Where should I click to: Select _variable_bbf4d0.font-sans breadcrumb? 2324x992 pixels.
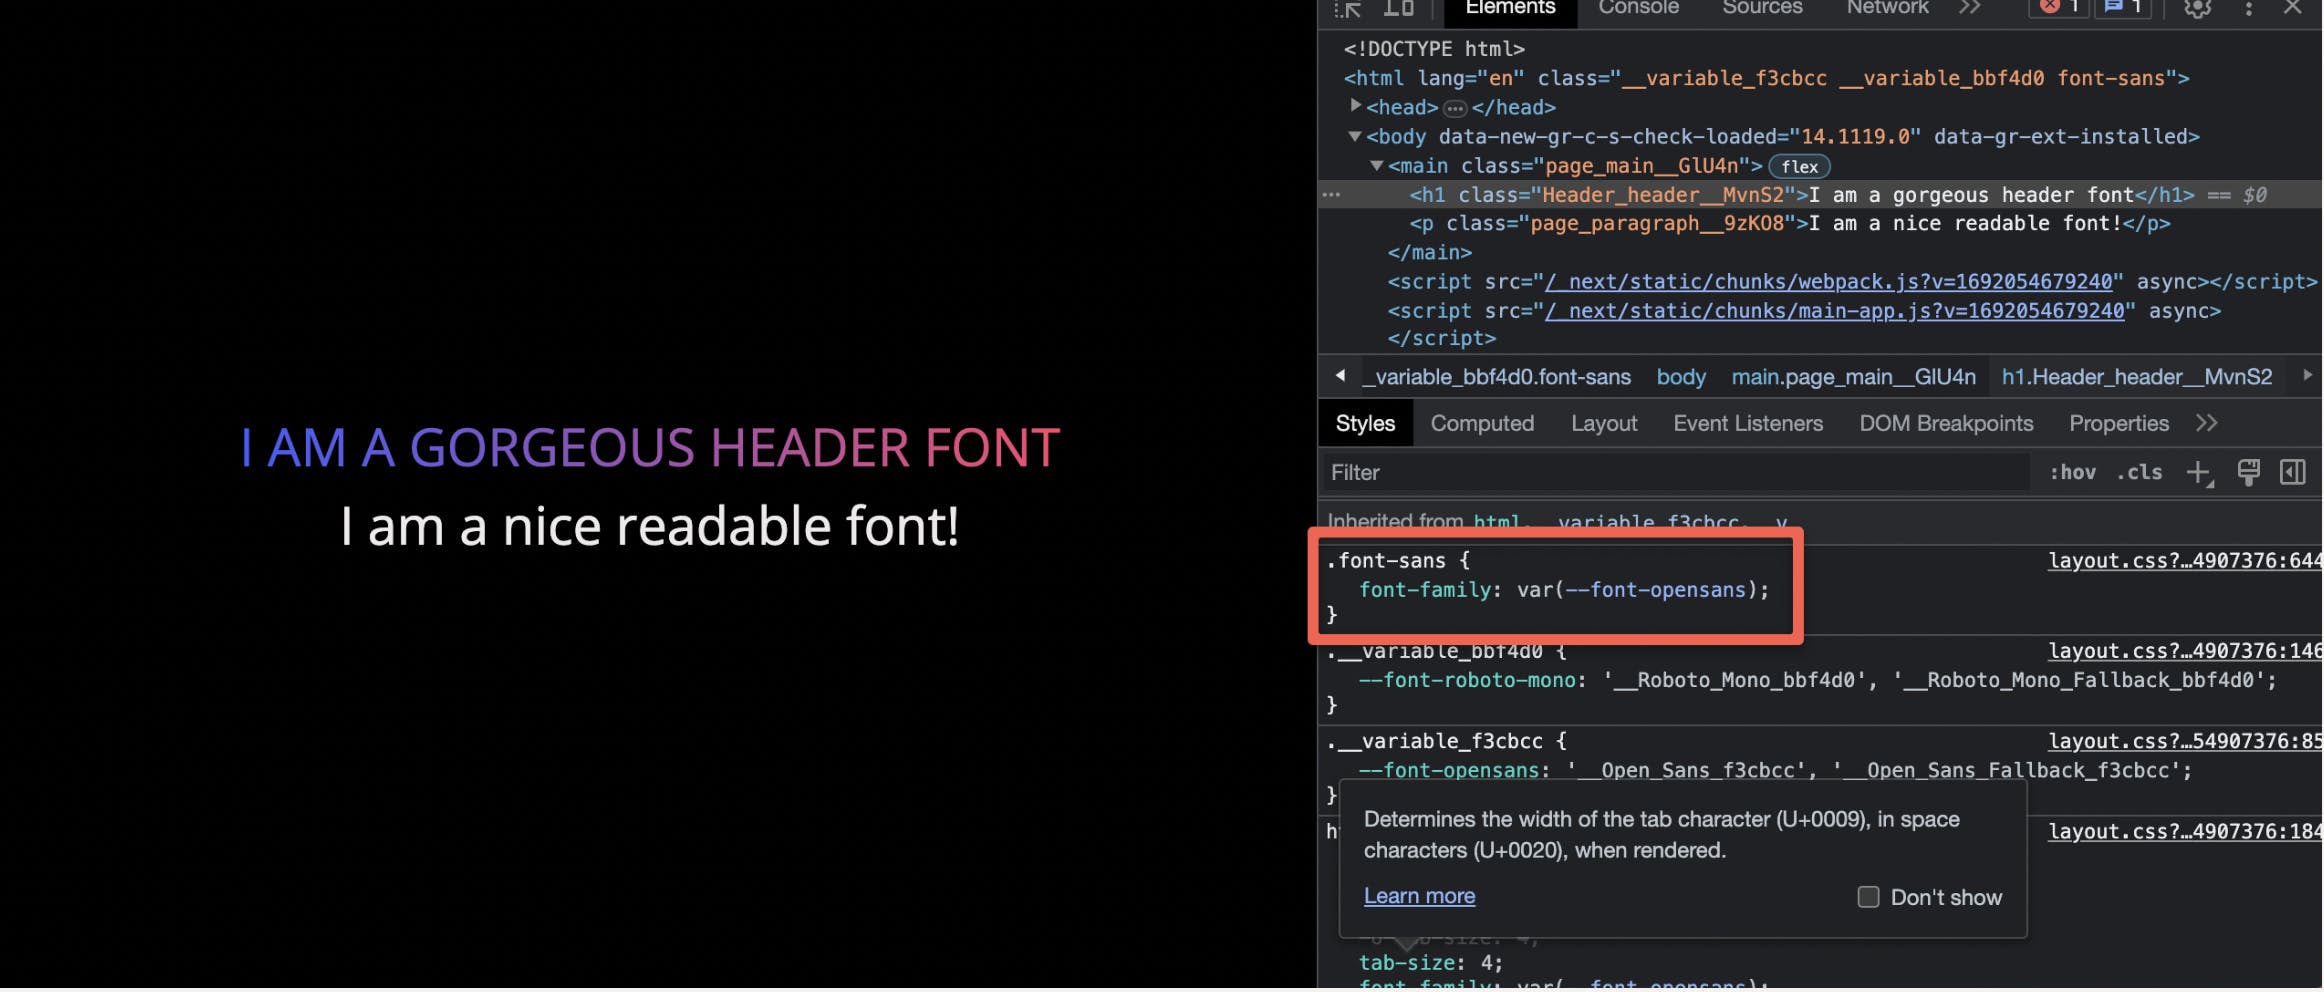(x=1496, y=377)
